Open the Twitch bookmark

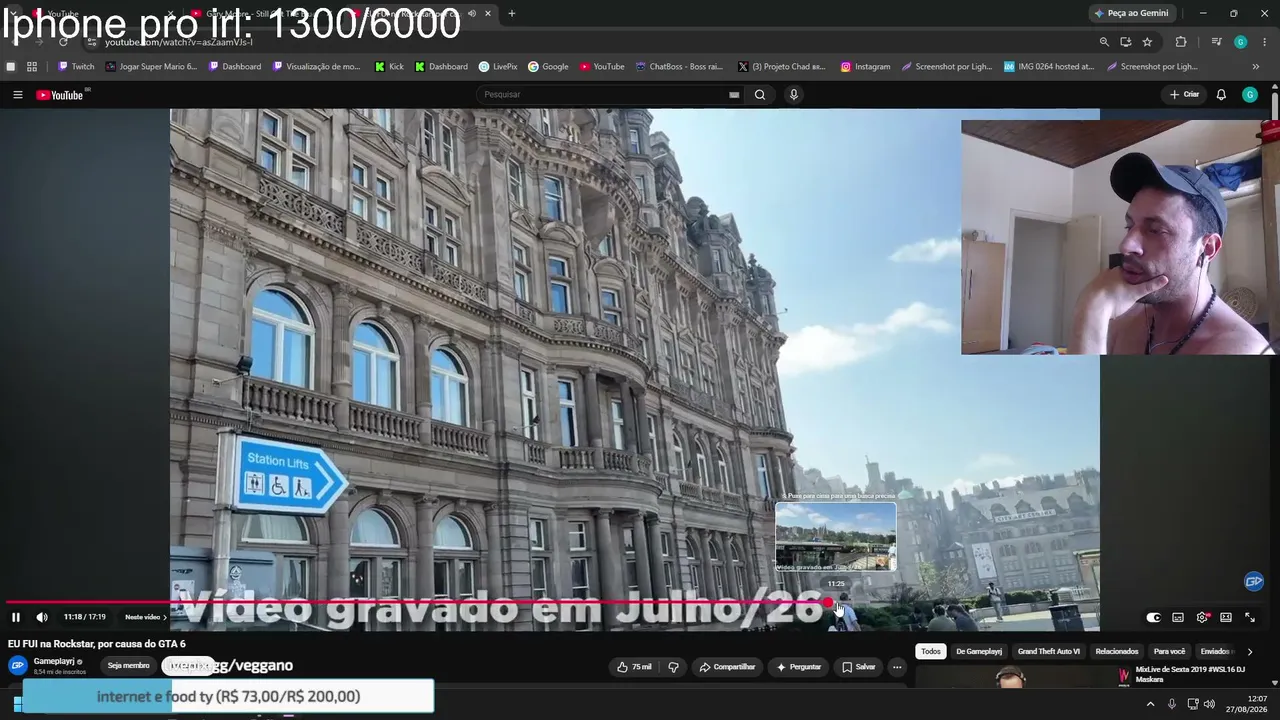[x=76, y=67]
